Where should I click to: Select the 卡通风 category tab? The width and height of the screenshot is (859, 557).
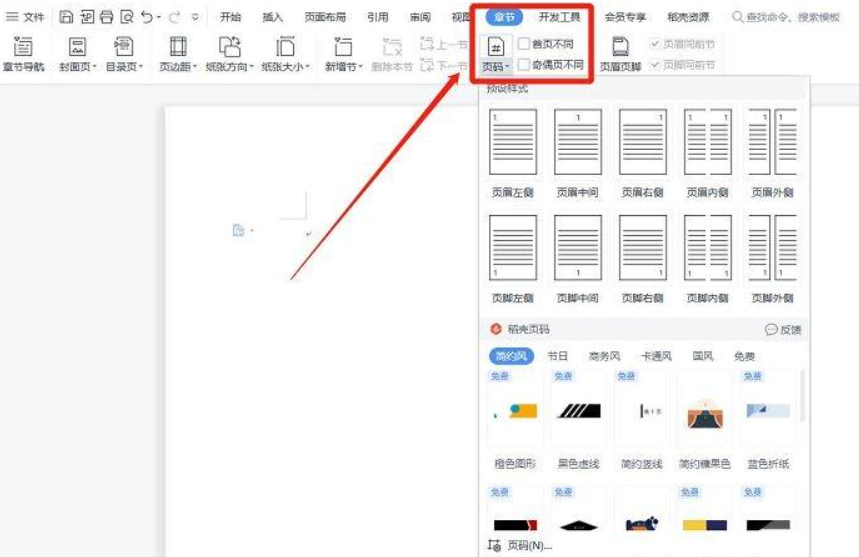click(656, 357)
